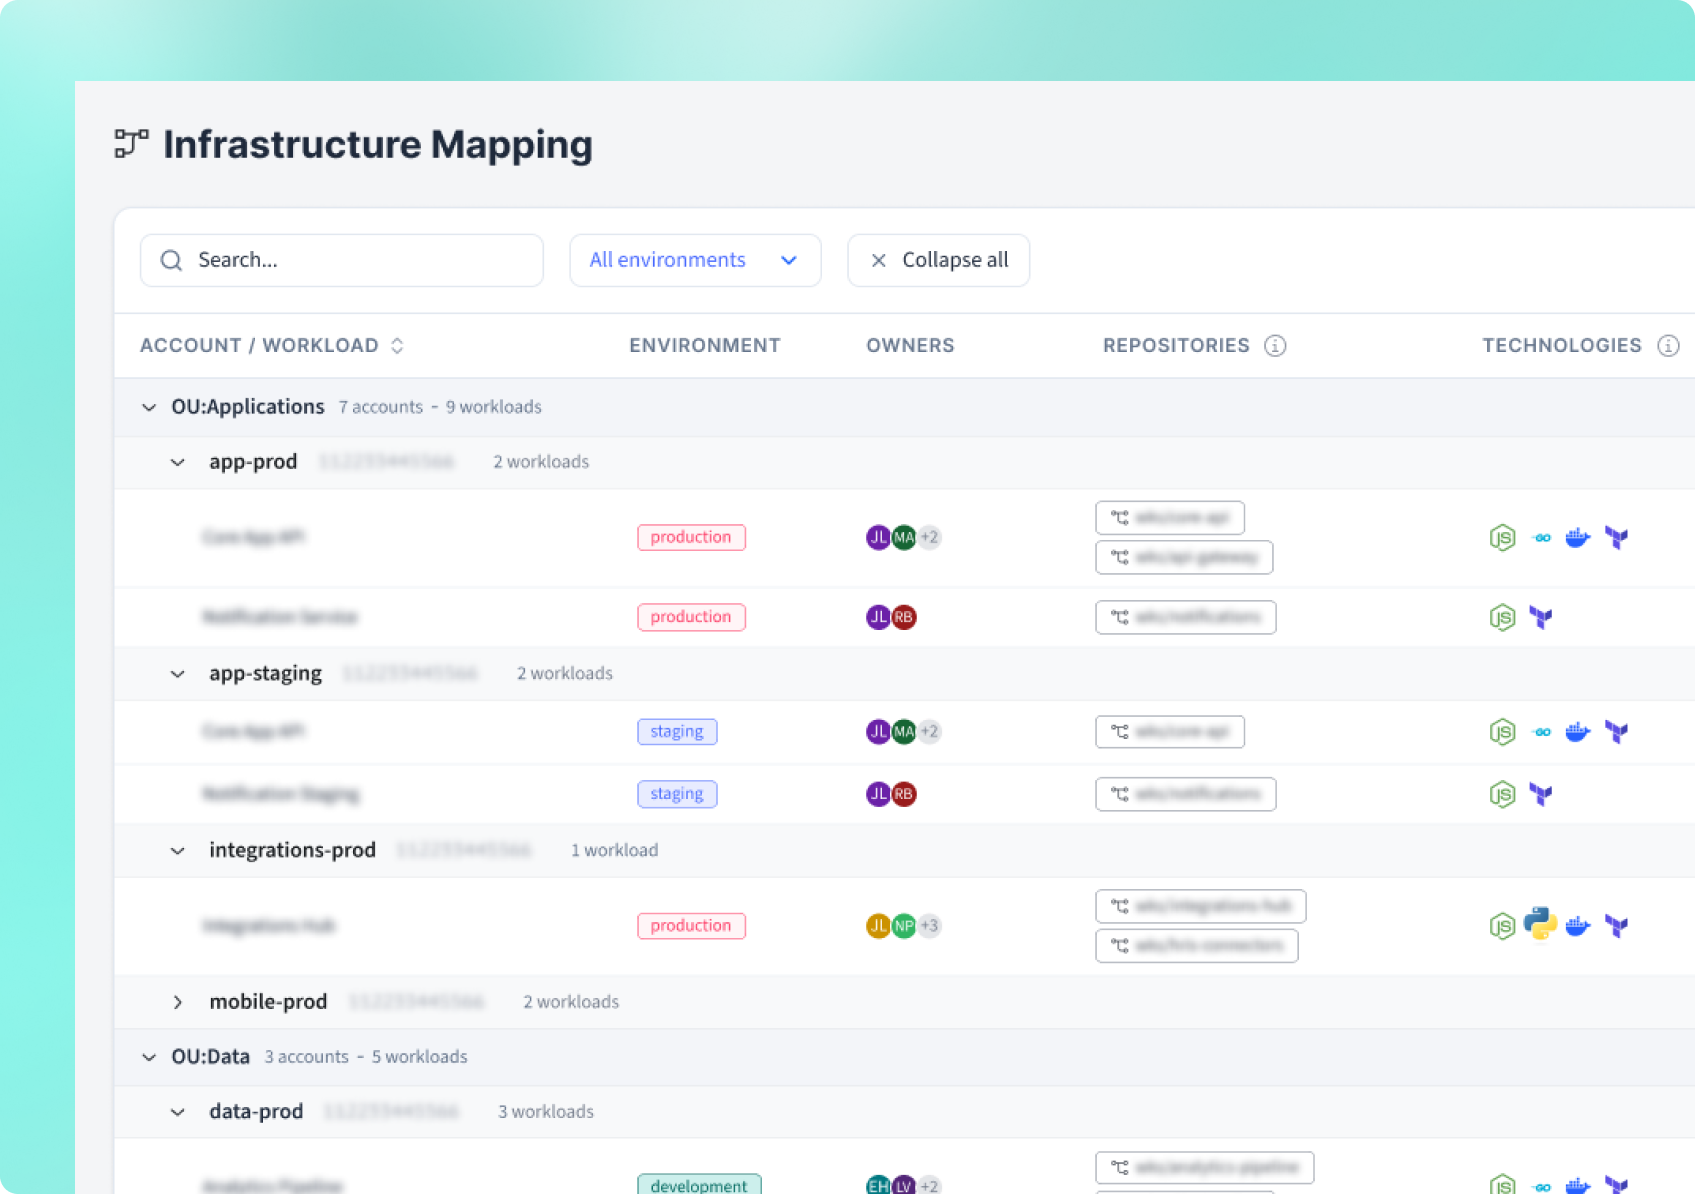Open second repository chip in integrations-prod row

[x=1197, y=946]
